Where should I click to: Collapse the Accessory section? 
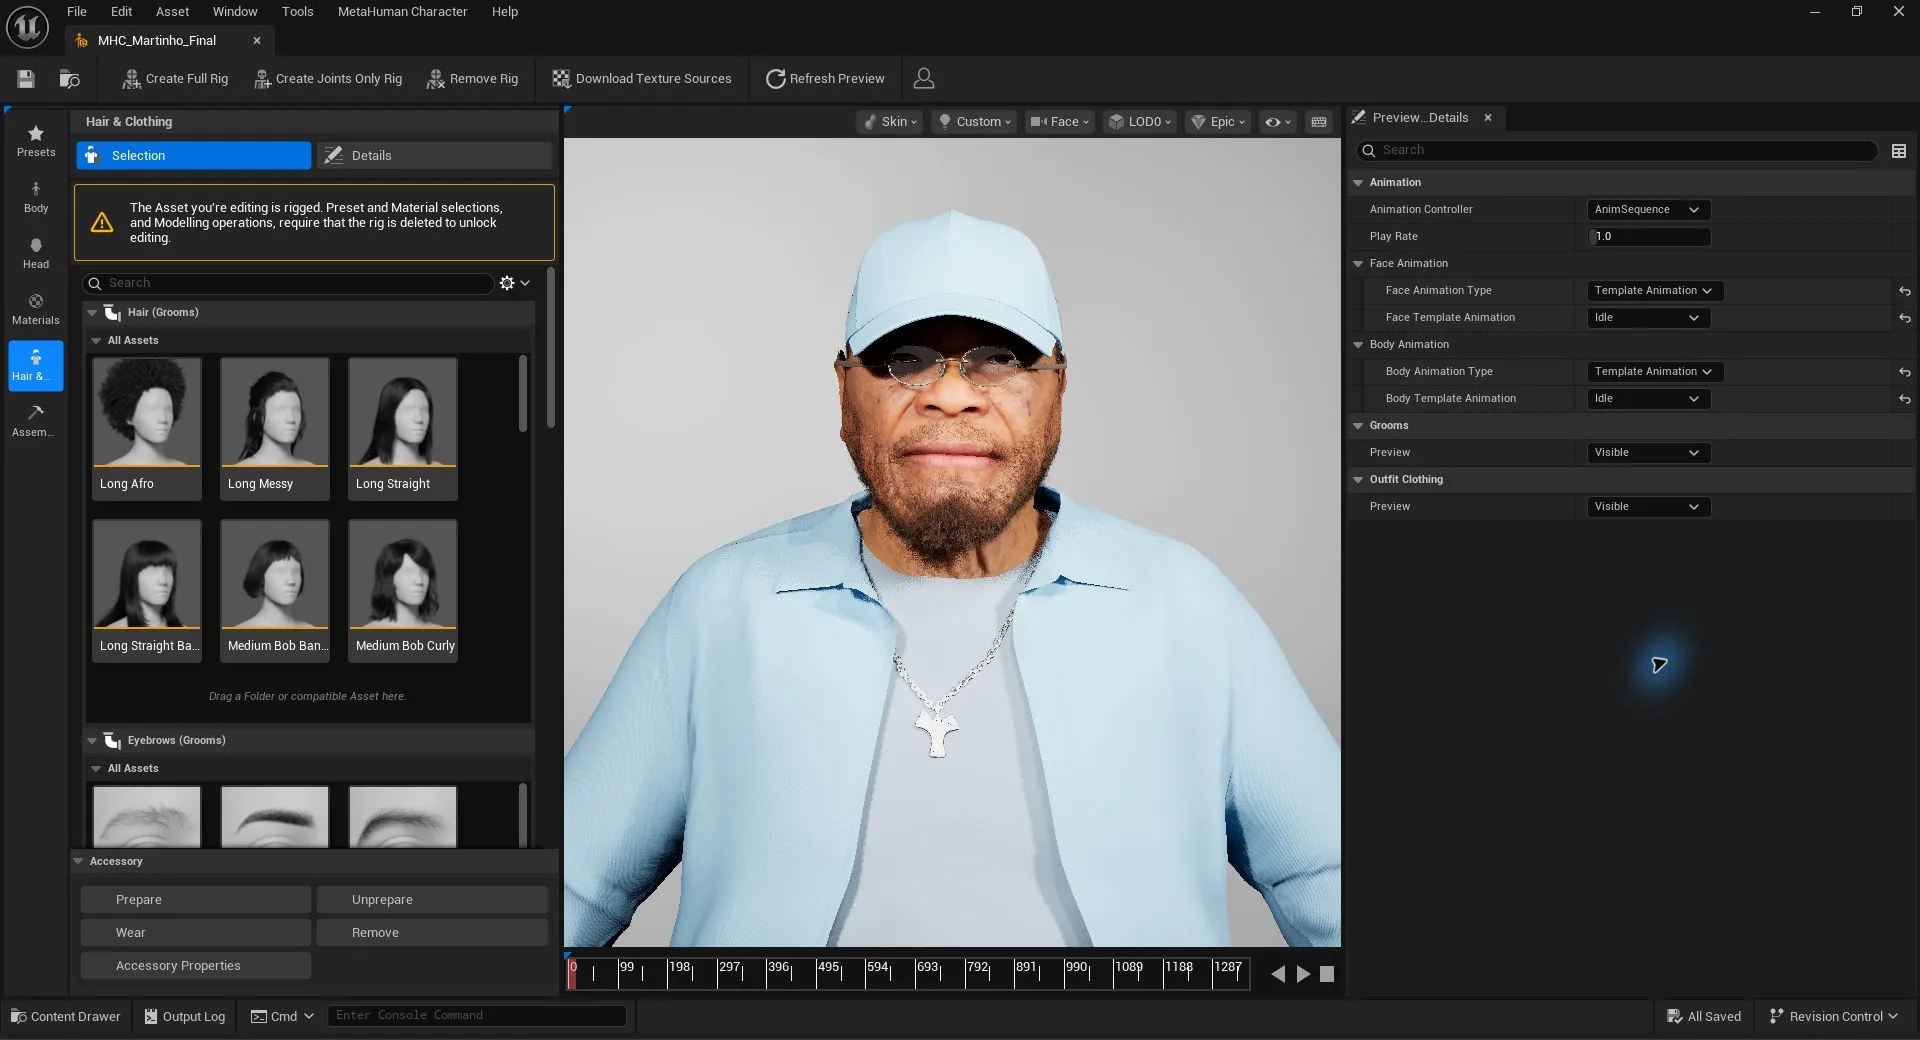coord(78,861)
